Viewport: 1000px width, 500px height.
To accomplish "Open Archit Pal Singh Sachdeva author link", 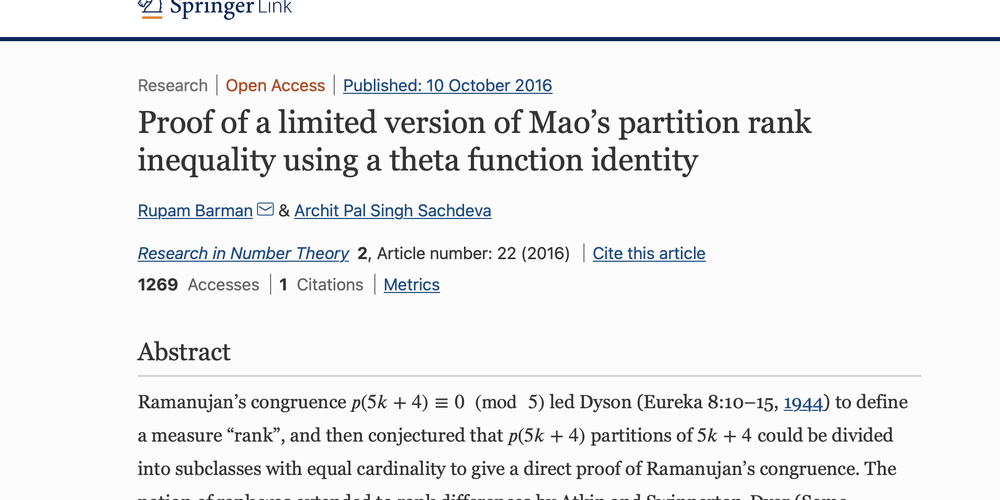I will [392, 211].
